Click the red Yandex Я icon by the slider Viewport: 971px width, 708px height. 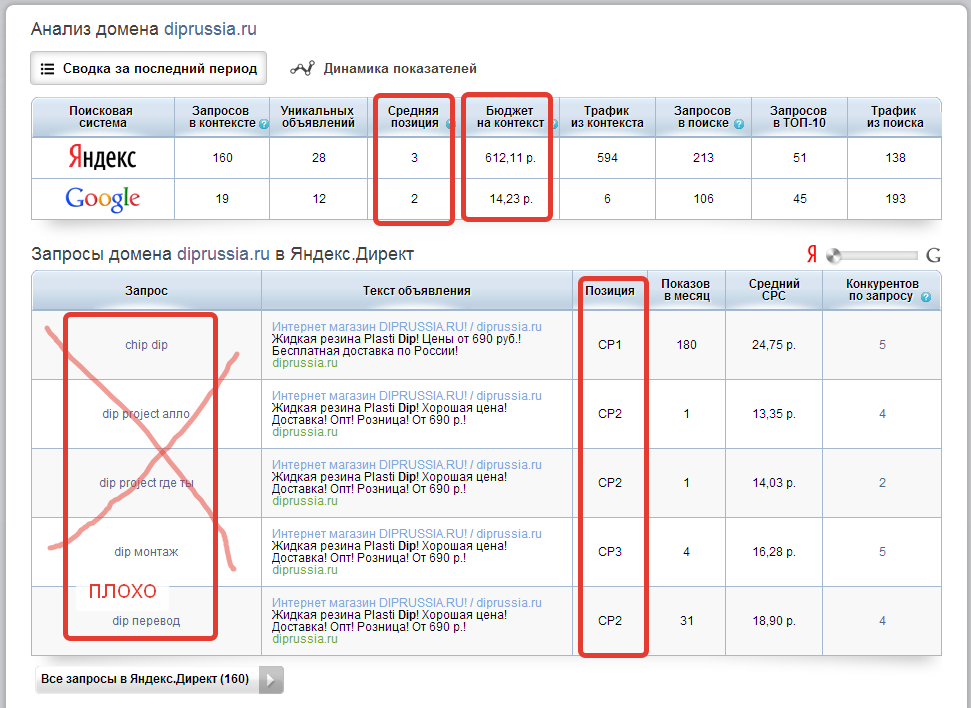pos(812,254)
